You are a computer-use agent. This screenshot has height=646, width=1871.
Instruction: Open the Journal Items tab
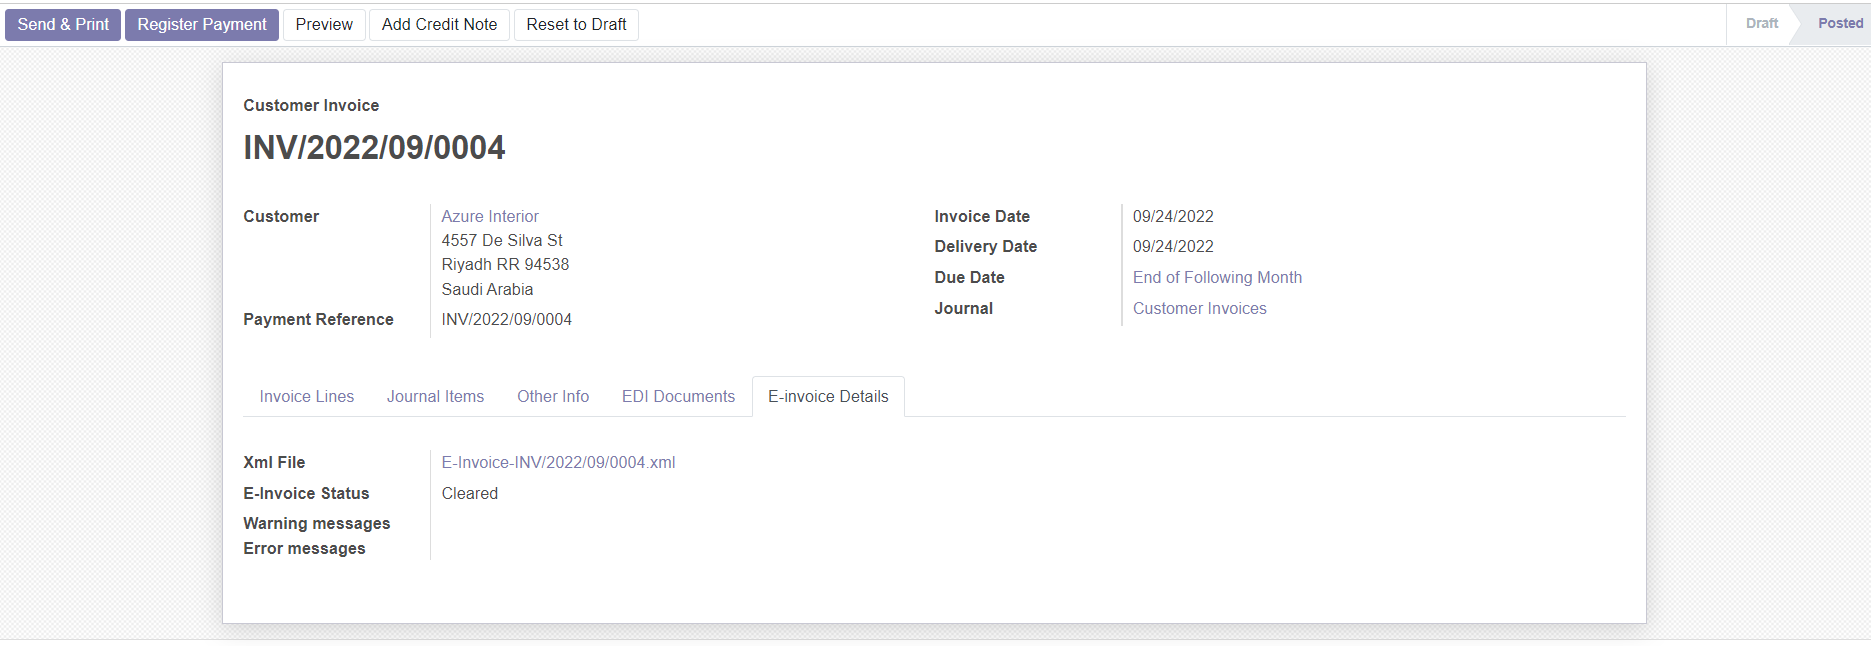point(435,397)
